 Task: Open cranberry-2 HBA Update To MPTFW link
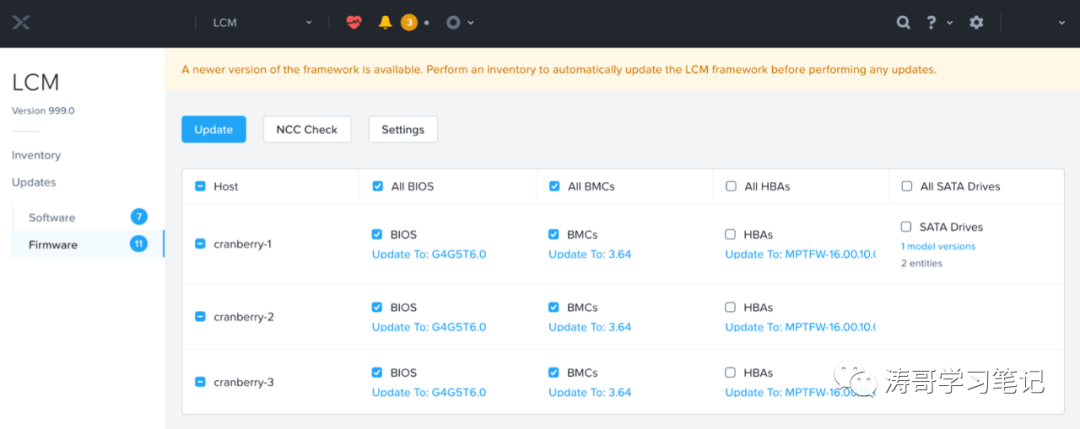pos(800,327)
